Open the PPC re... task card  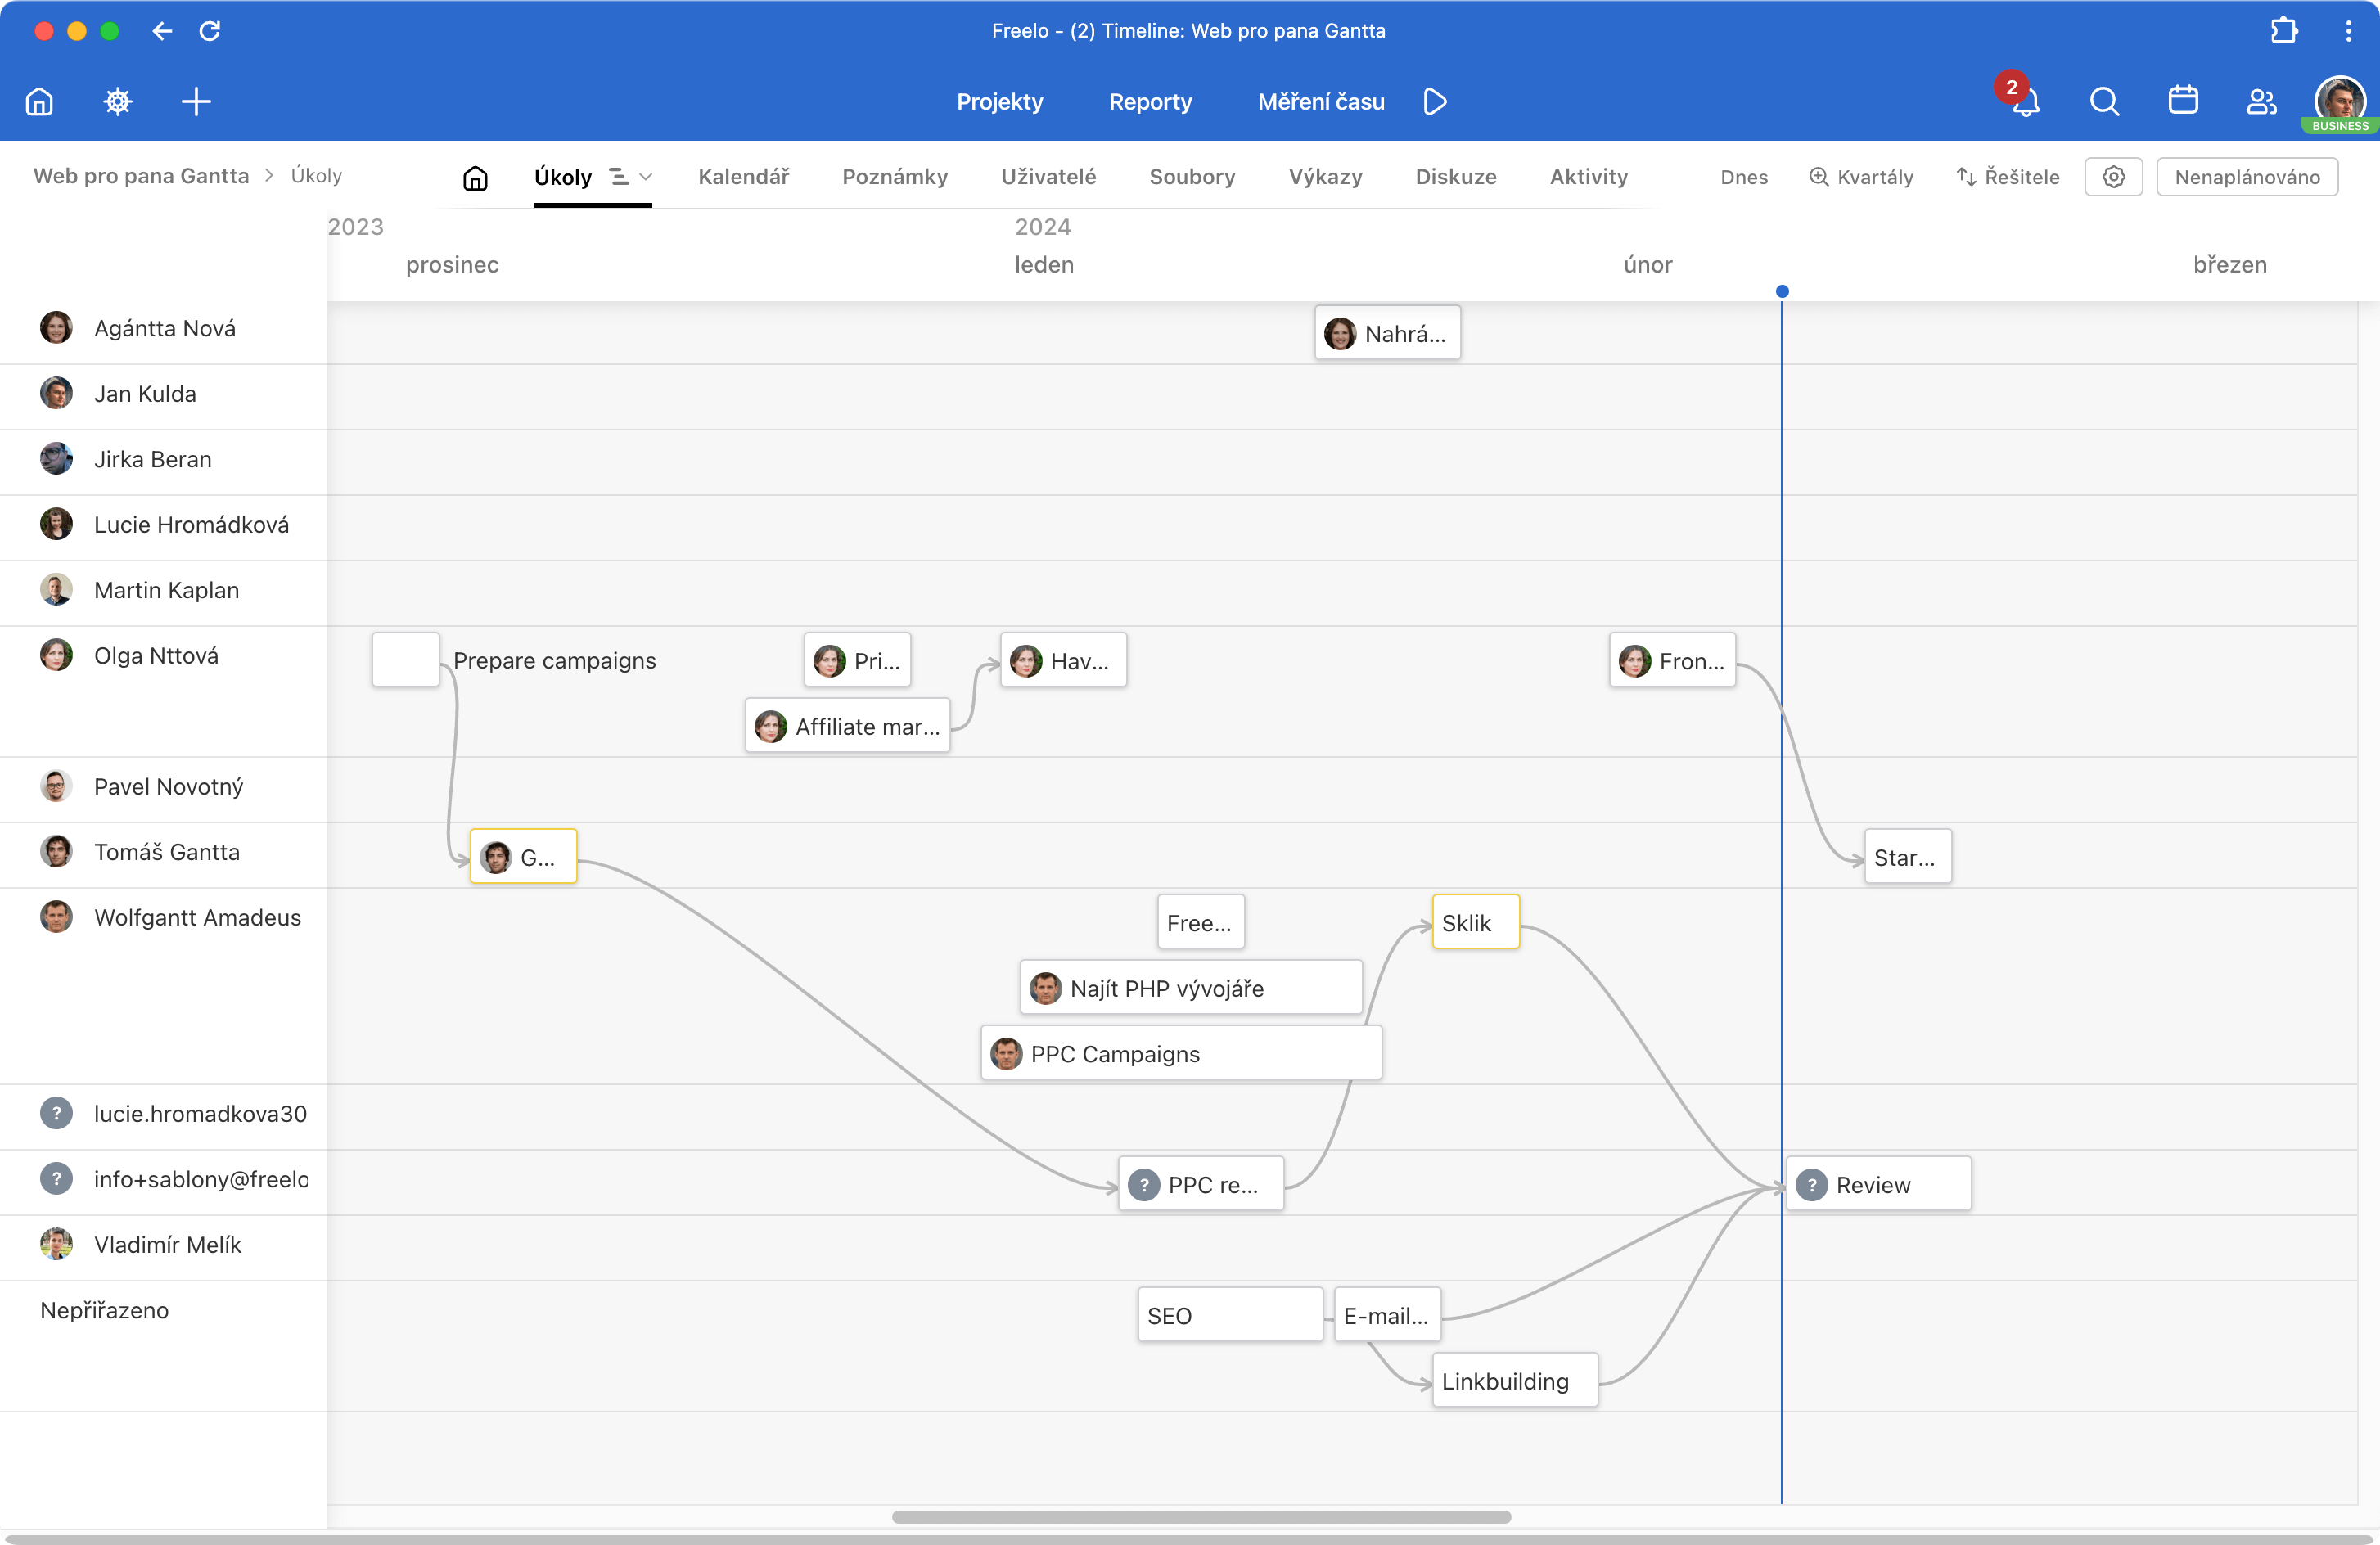click(x=1200, y=1184)
